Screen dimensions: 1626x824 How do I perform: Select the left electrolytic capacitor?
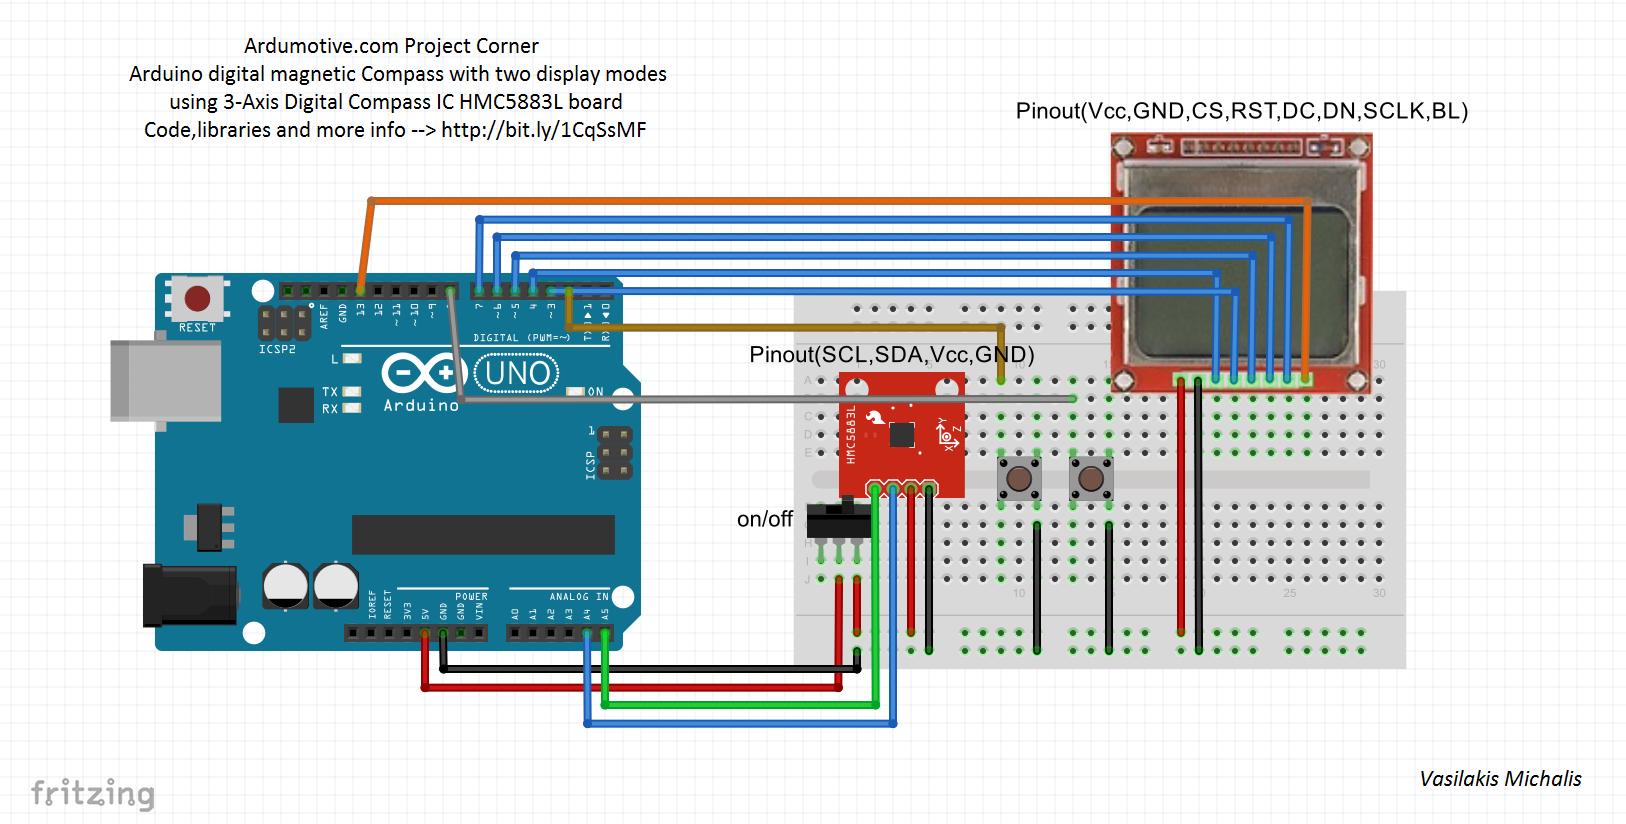(285, 586)
